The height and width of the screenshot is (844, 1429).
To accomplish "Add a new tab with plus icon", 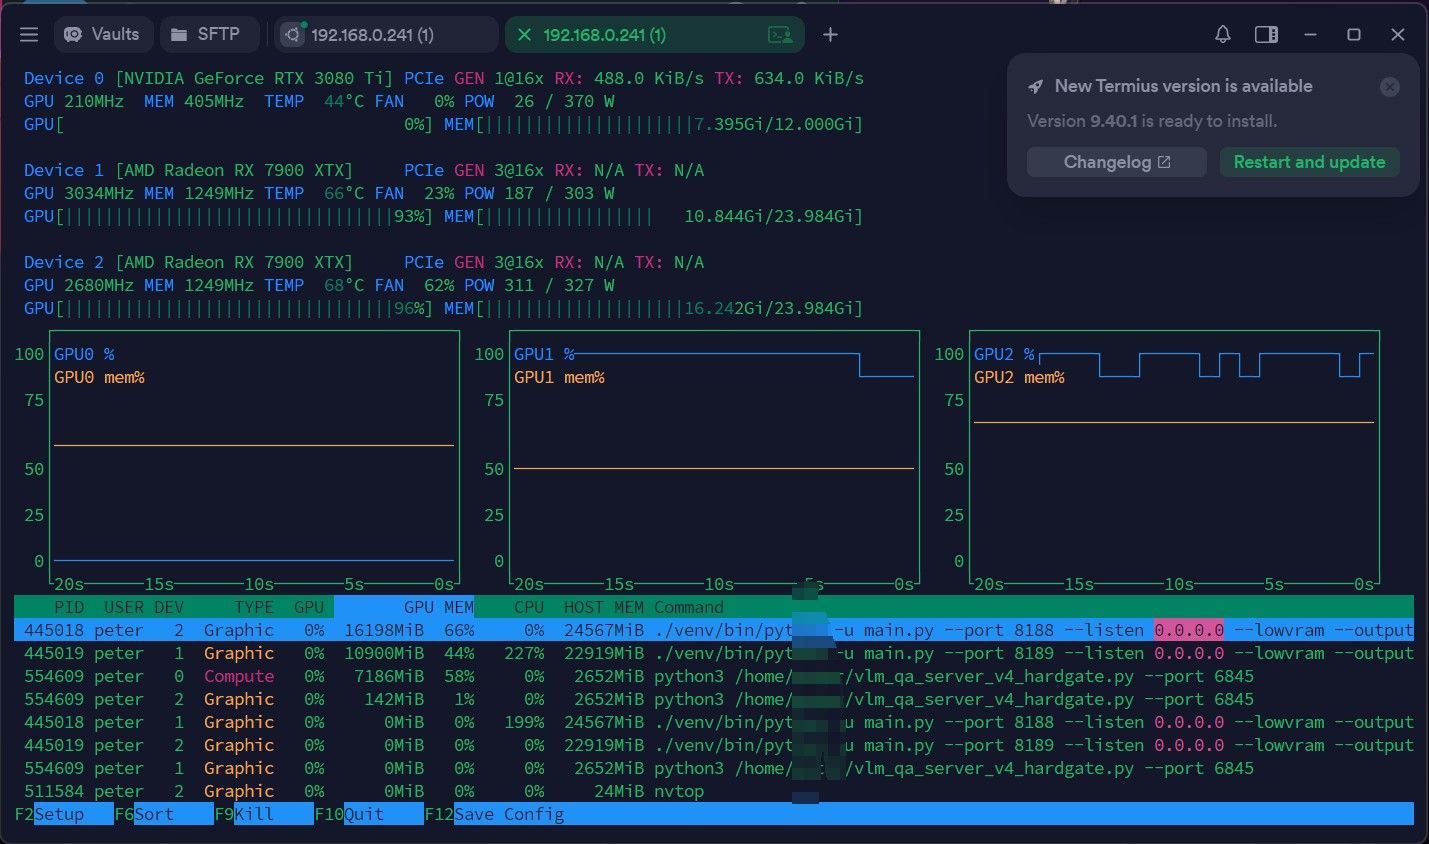I will [830, 35].
